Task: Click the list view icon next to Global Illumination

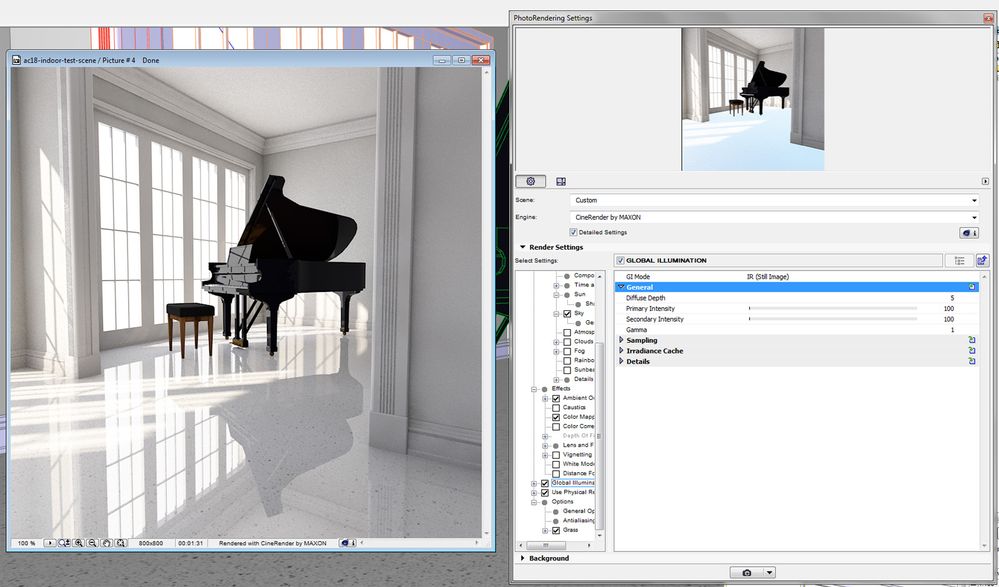Action: [x=959, y=260]
